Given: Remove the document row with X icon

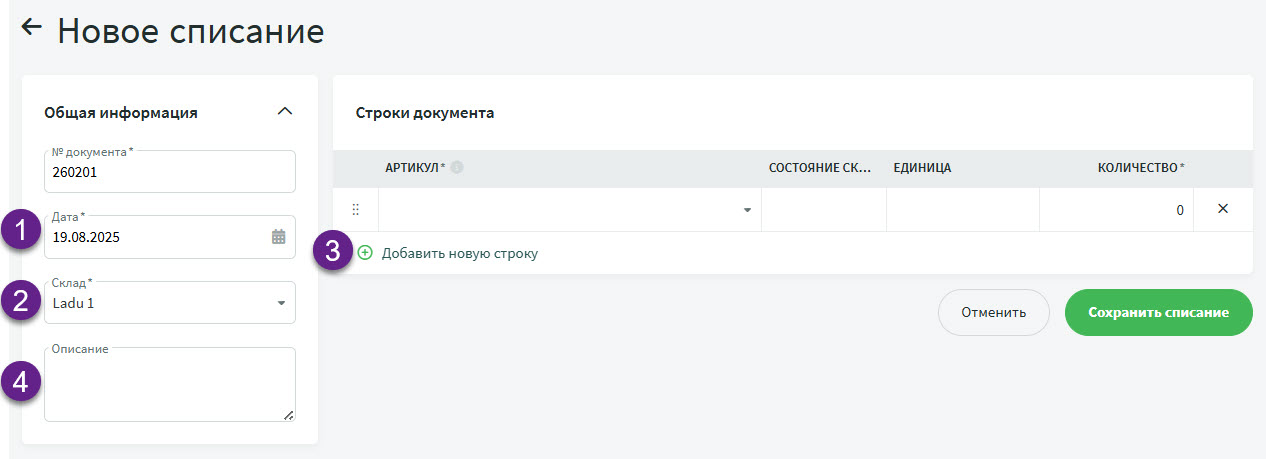Looking at the screenshot, I should pyautogui.click(x=1222, y=210).
